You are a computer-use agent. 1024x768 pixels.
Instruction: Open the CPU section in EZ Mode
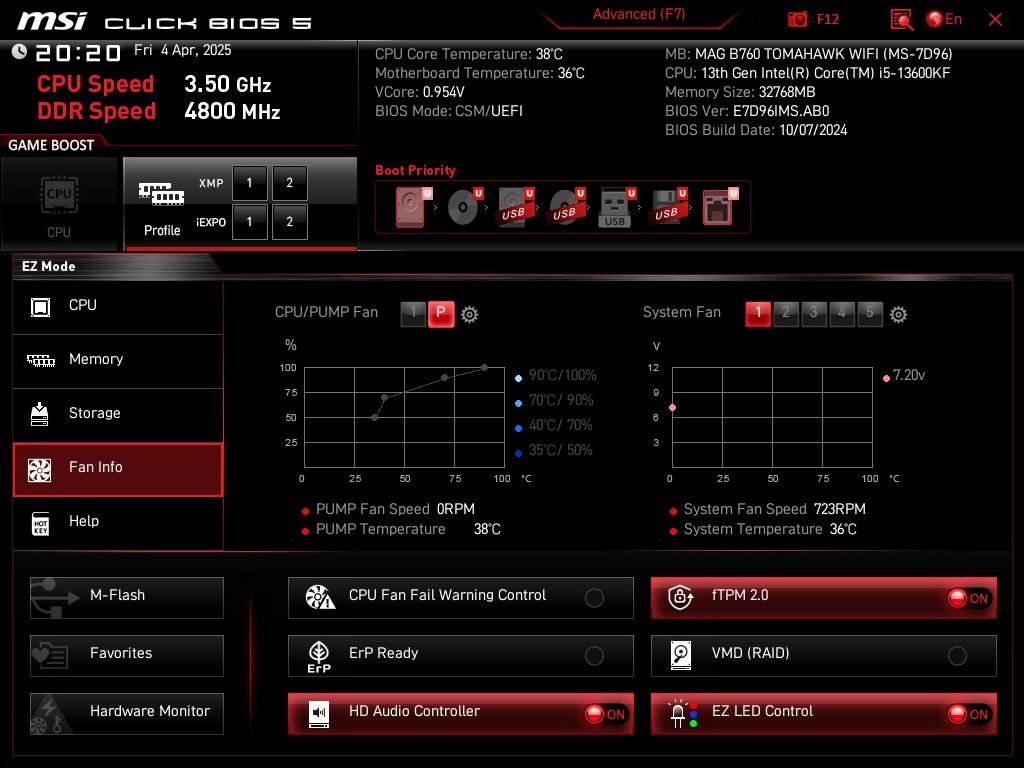click(x=118, y=306)
